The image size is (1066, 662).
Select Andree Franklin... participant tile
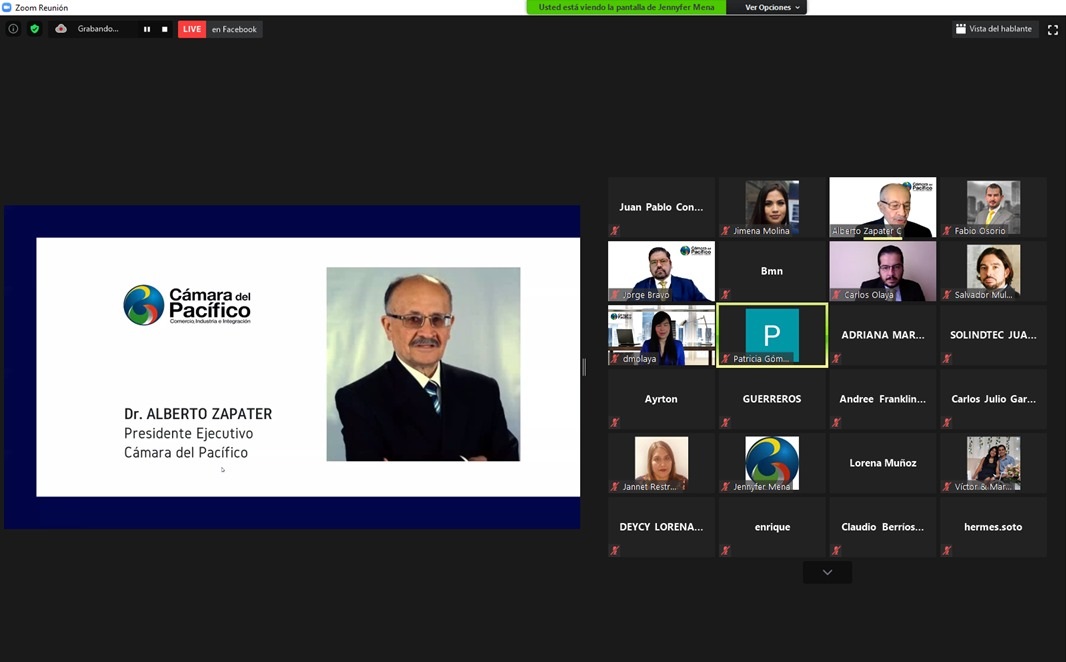882,399
